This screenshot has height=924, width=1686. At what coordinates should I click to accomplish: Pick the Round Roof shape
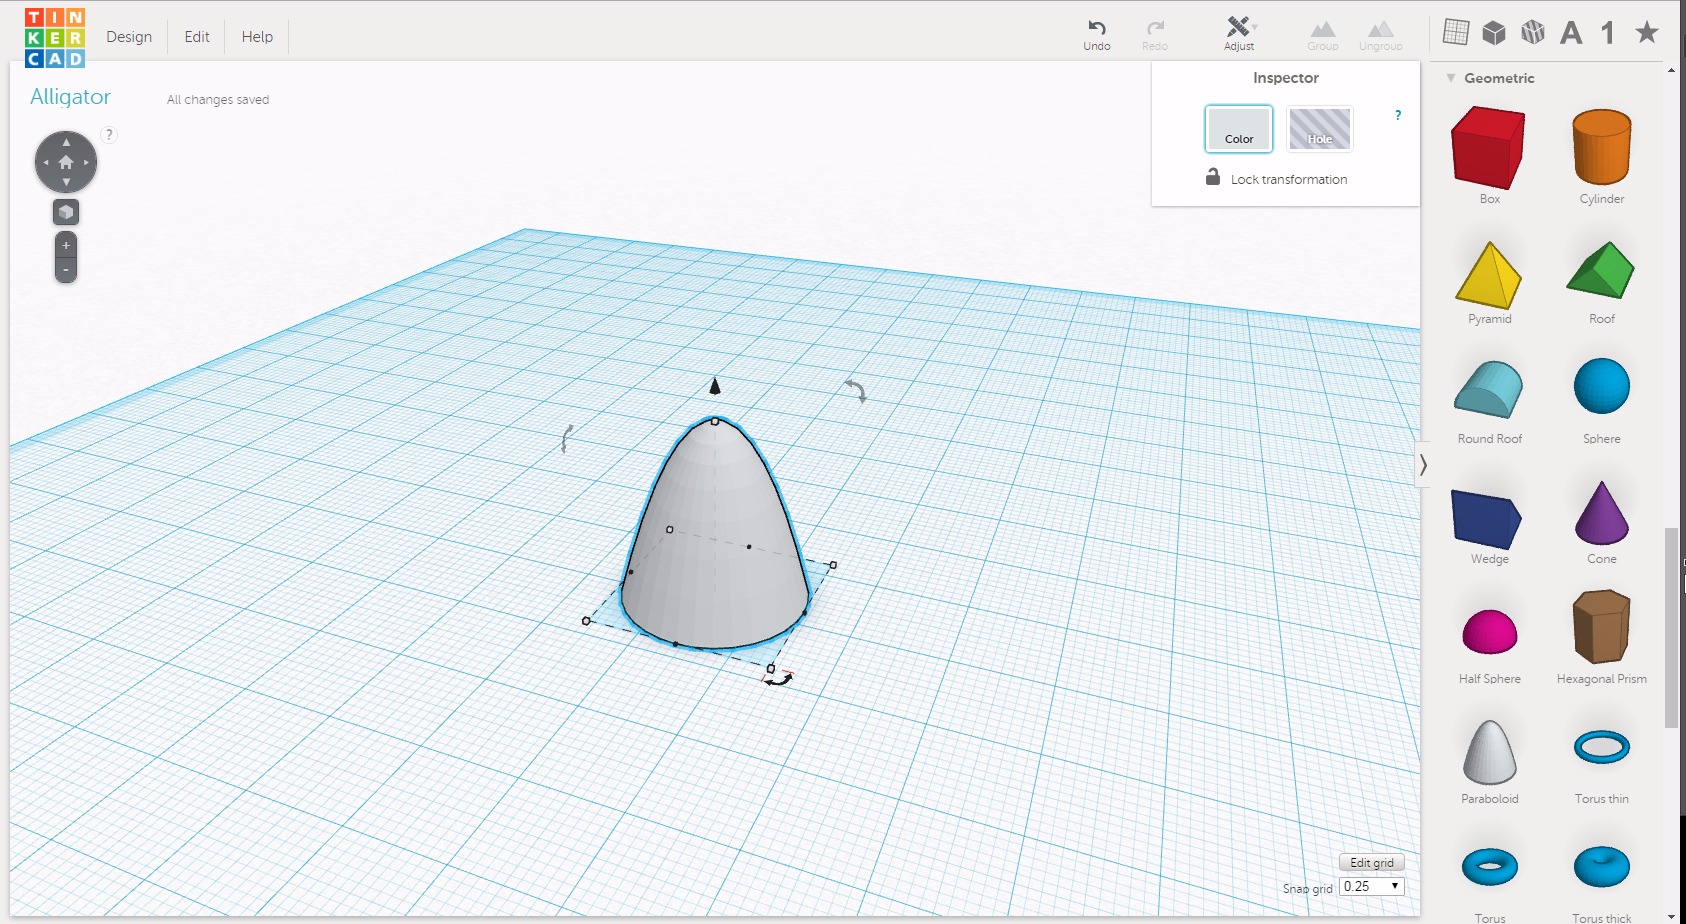(x=1489, y=390)
